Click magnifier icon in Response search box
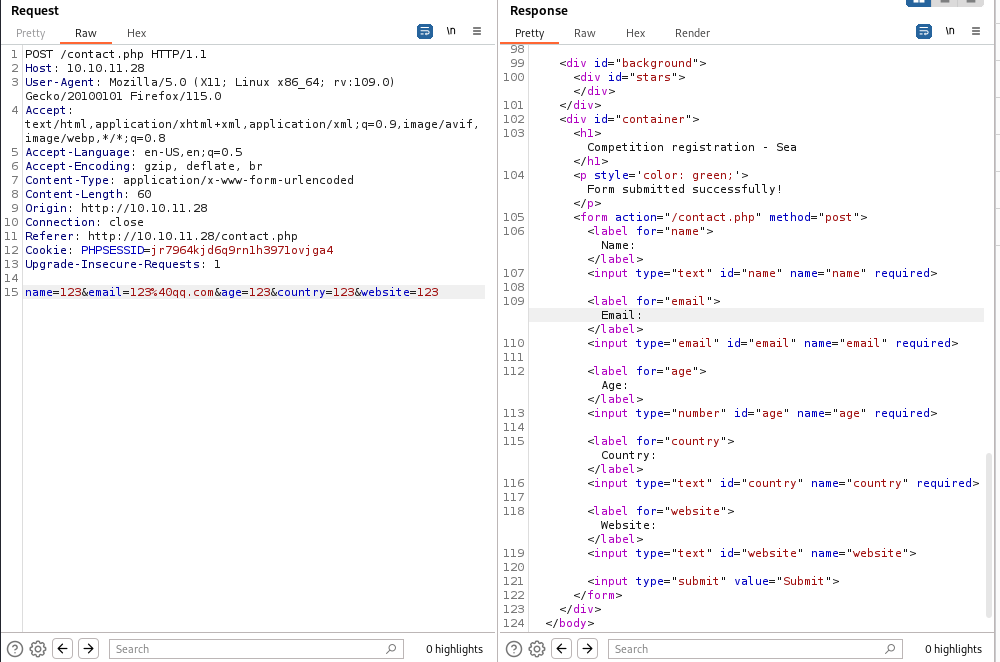This screenshot has width=1000, height=662. tap(890, 649)
